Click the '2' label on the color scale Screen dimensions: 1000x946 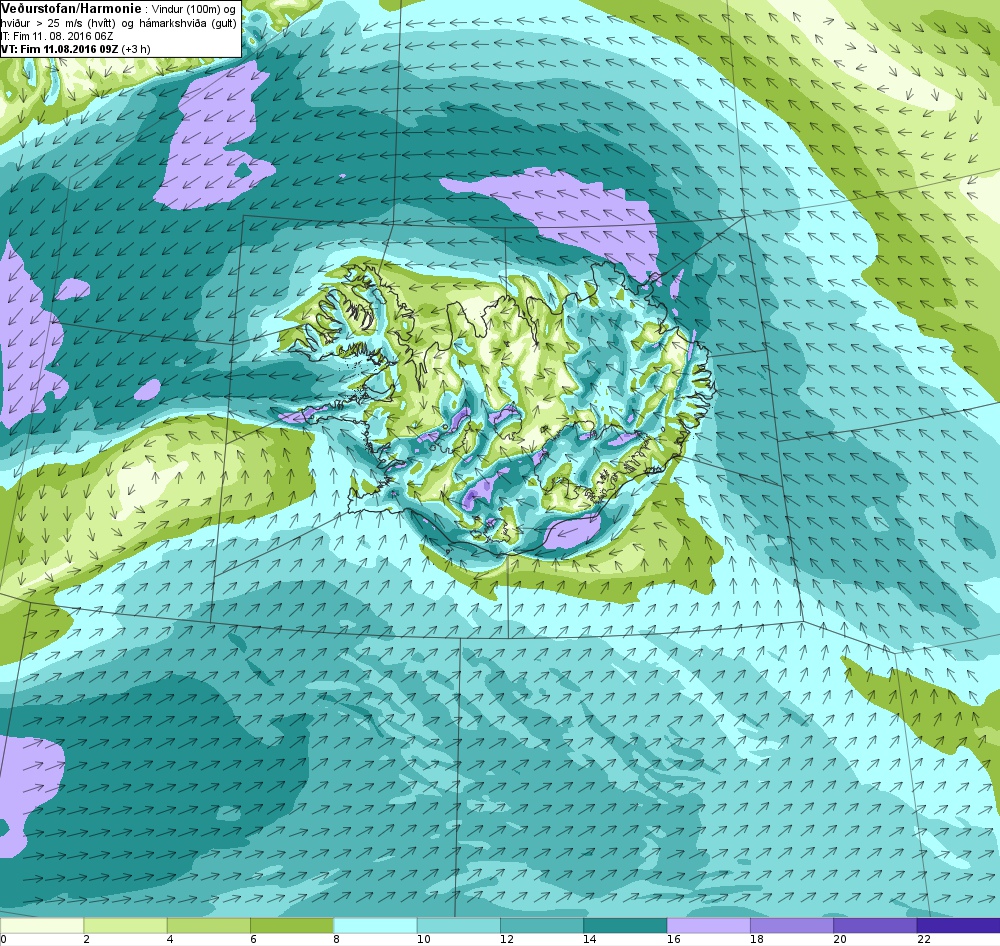[x=86, y=939]
